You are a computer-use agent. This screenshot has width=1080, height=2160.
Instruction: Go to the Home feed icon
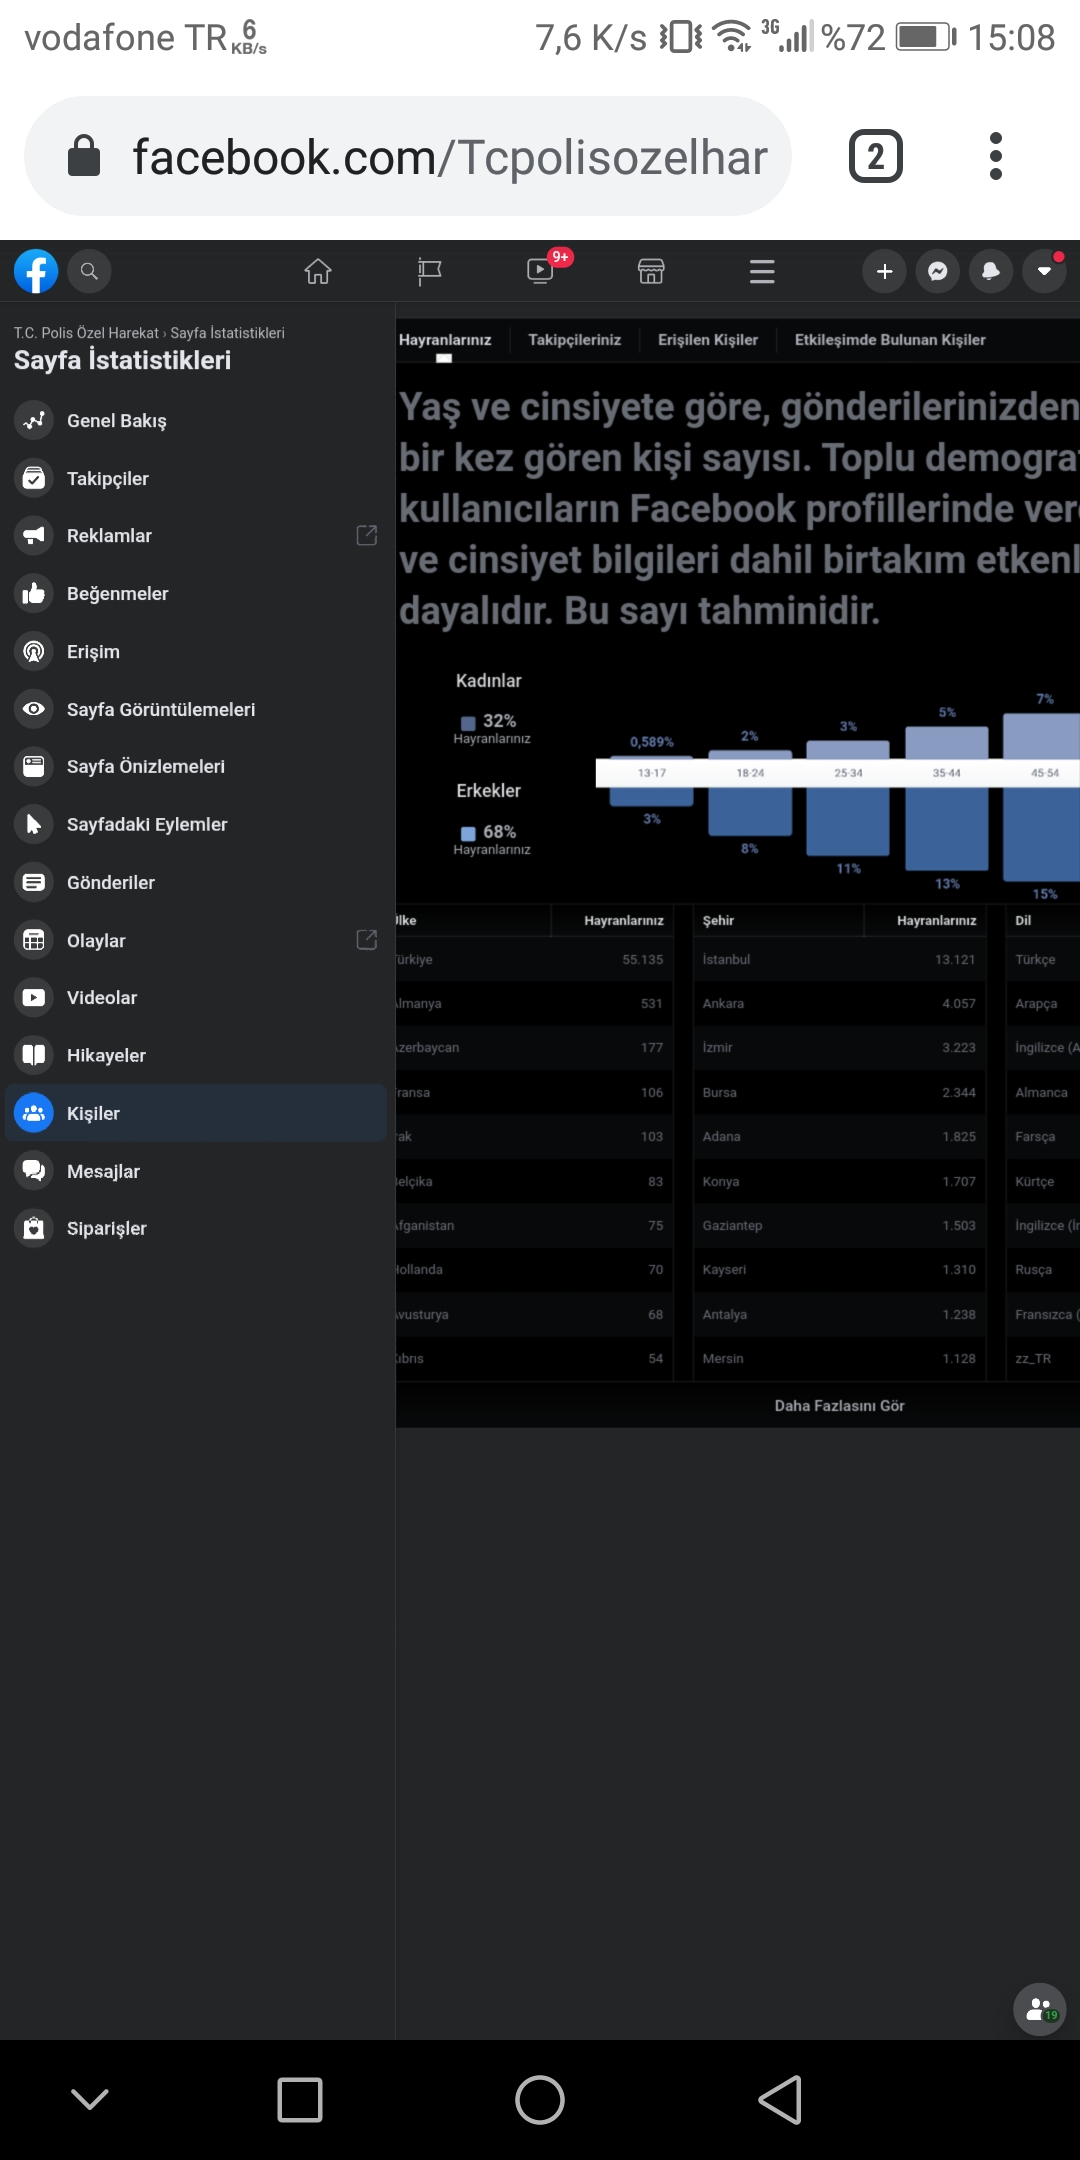coord(318,271)
